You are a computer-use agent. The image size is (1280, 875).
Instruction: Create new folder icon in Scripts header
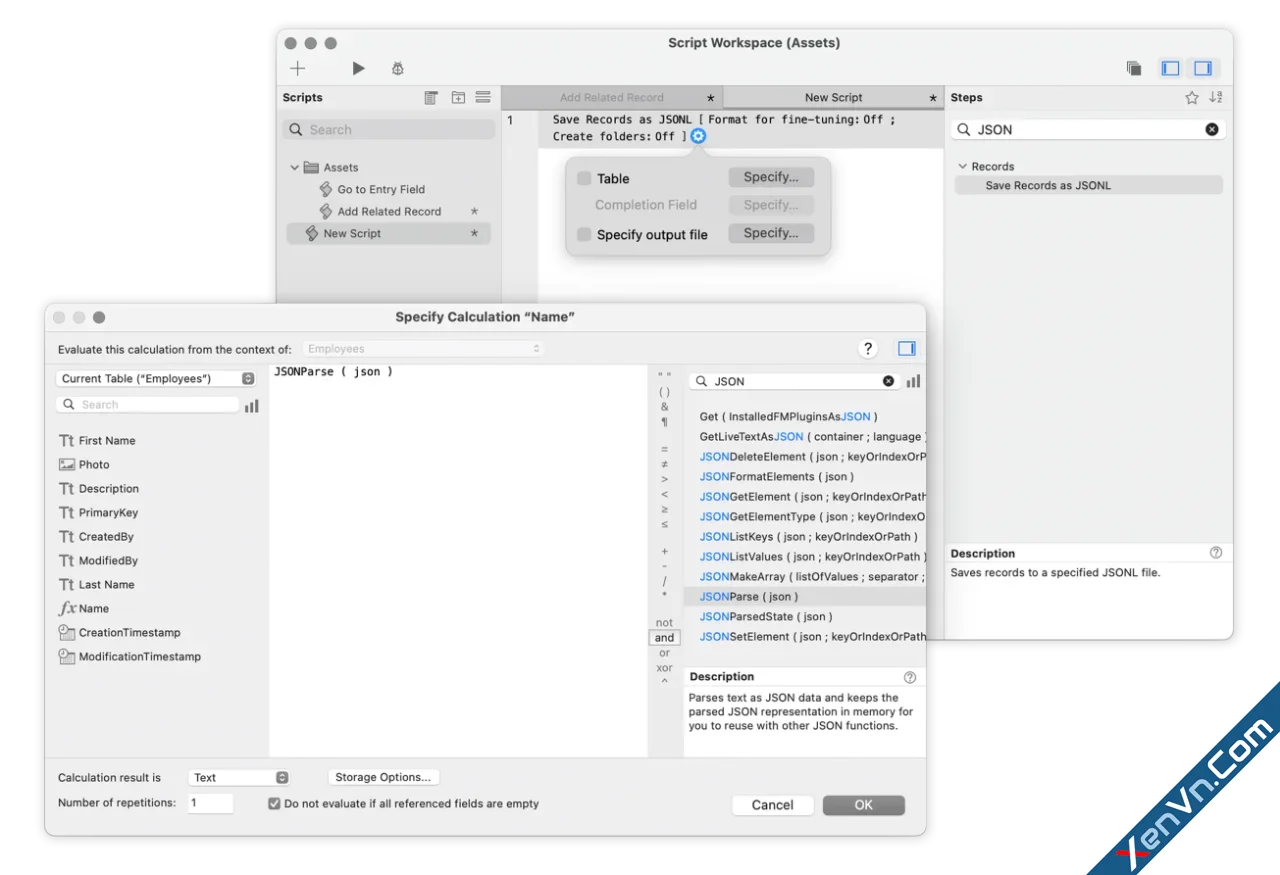[x=458, y=97]
